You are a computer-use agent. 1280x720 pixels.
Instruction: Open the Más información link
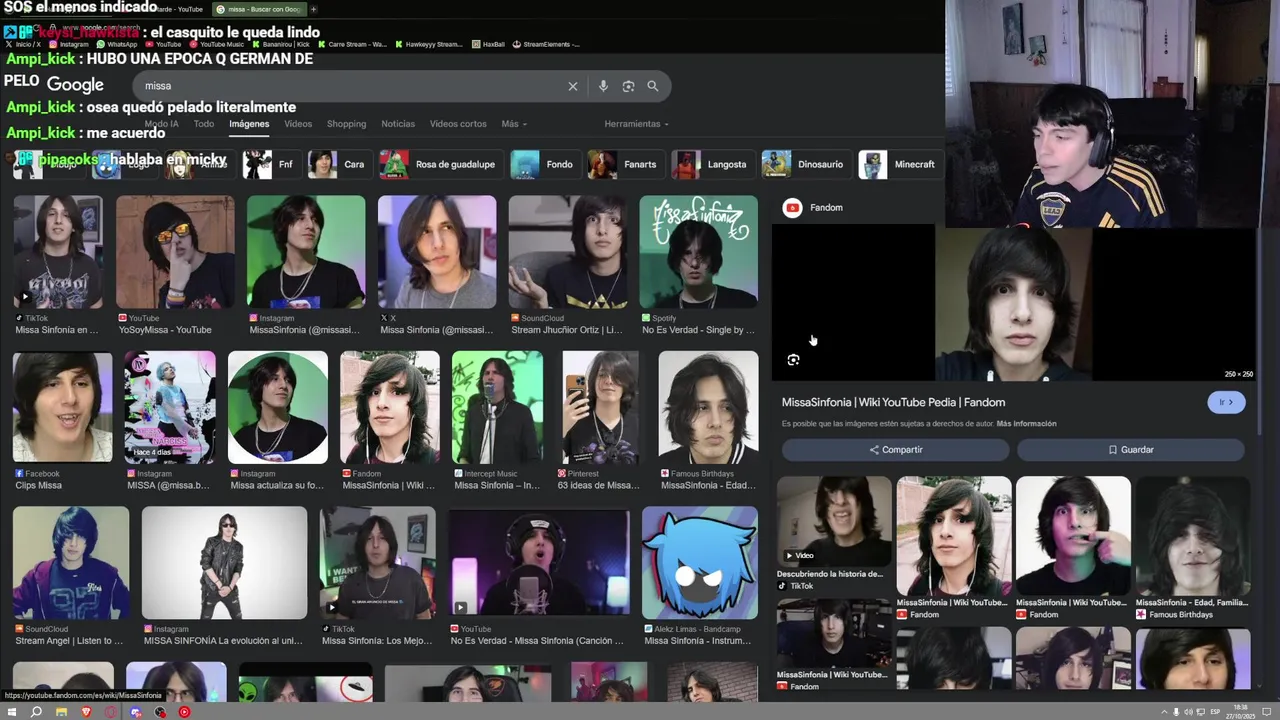point(1026,424)
